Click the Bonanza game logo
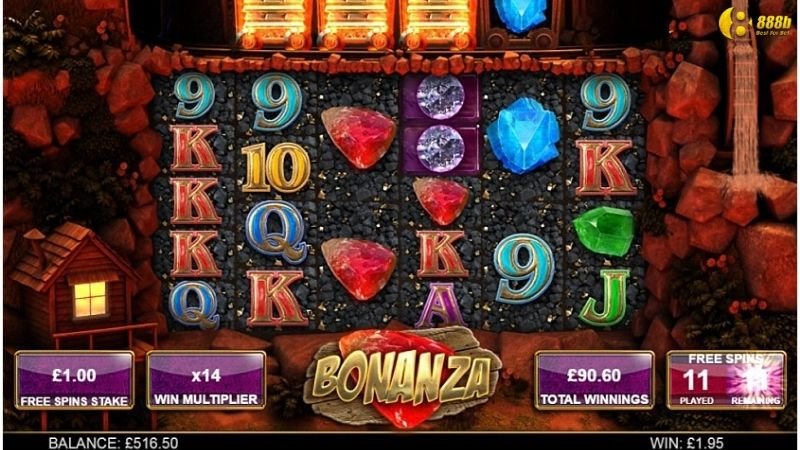Image resolution: width=800 pixels, height=450 pixels. [403, 377]
